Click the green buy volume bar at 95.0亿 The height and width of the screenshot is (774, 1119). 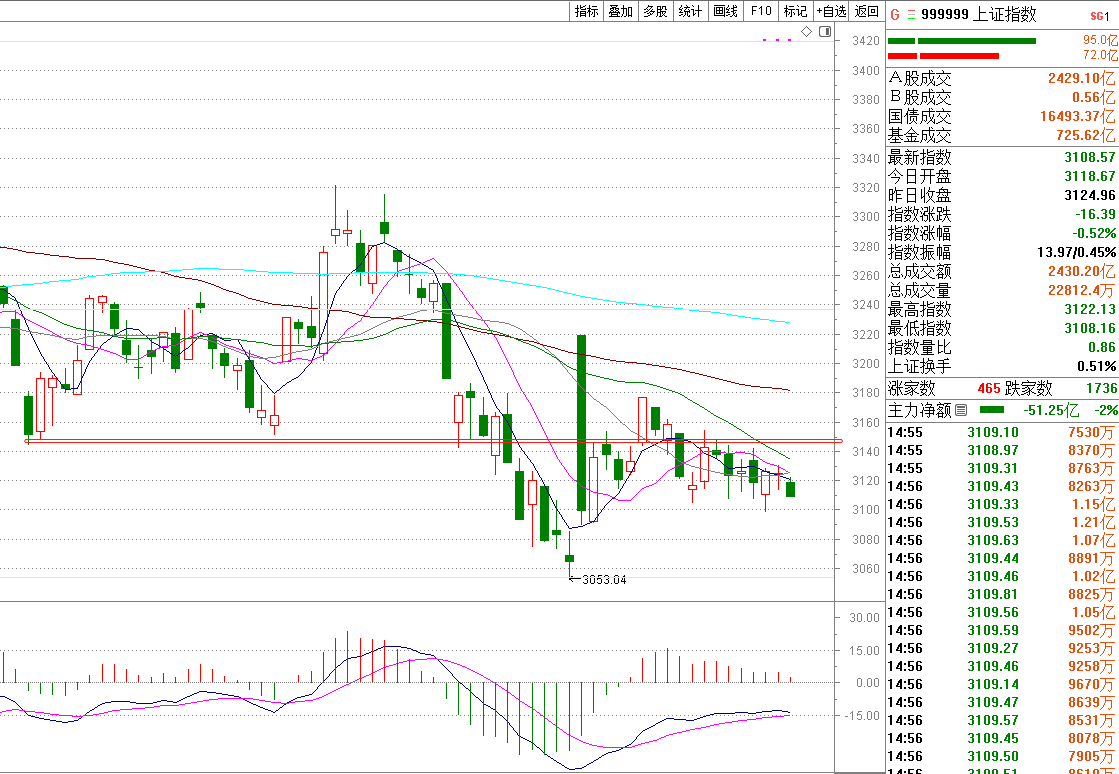click(x=961, y=41)
